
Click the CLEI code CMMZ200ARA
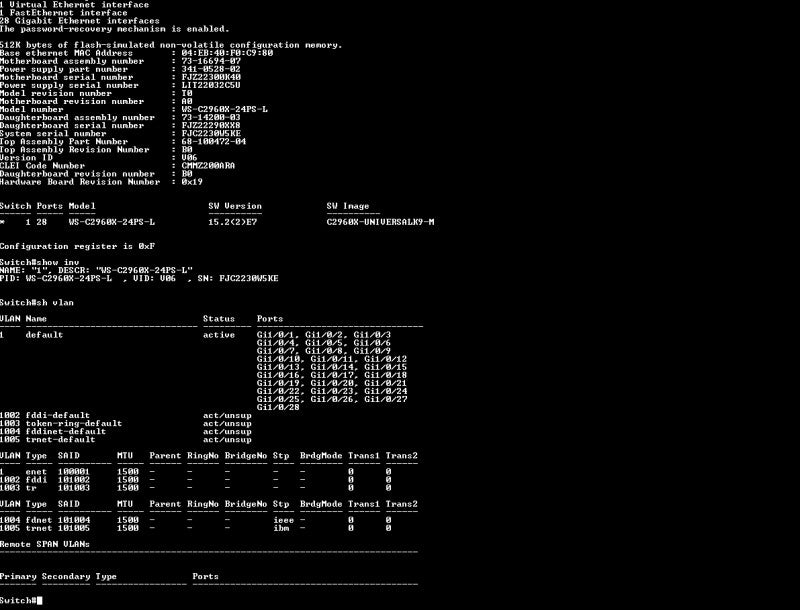pyautogui.click(x=208, y=166)
